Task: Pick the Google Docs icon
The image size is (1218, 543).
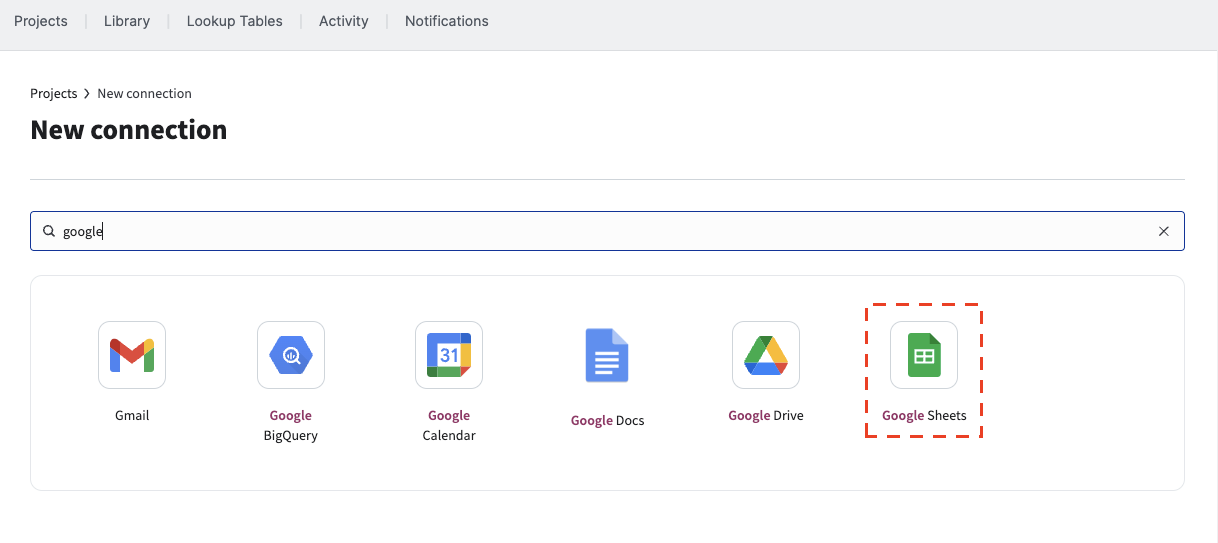Action: click(x=607, y=356)
